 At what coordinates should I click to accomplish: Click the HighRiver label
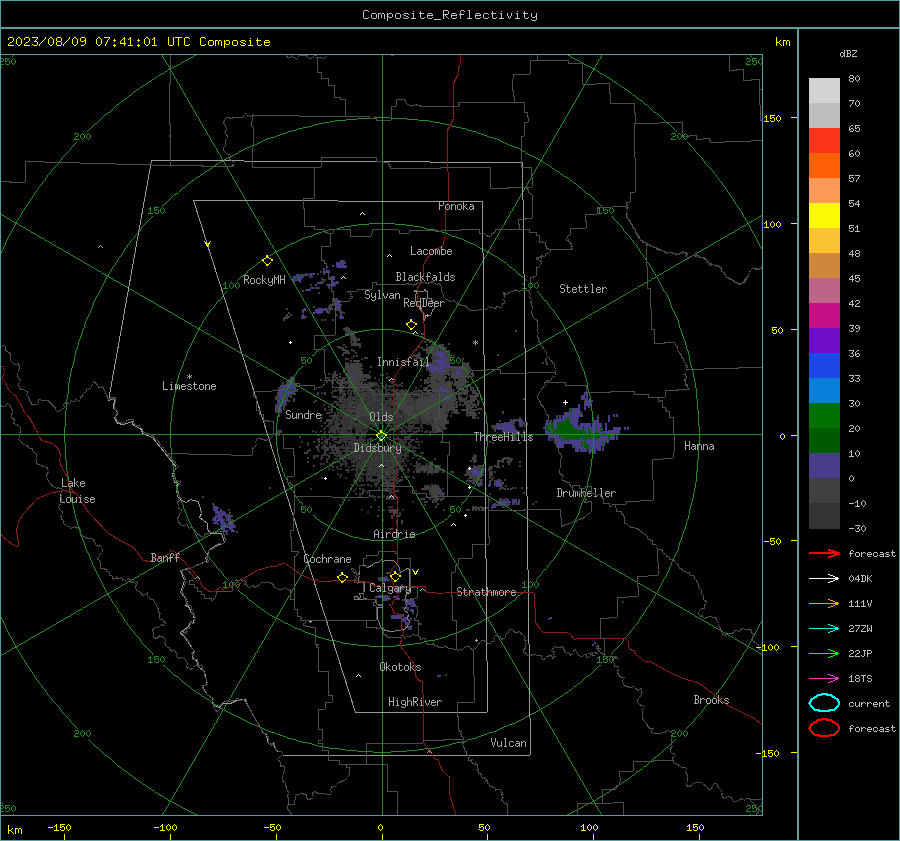pos(415,702)
